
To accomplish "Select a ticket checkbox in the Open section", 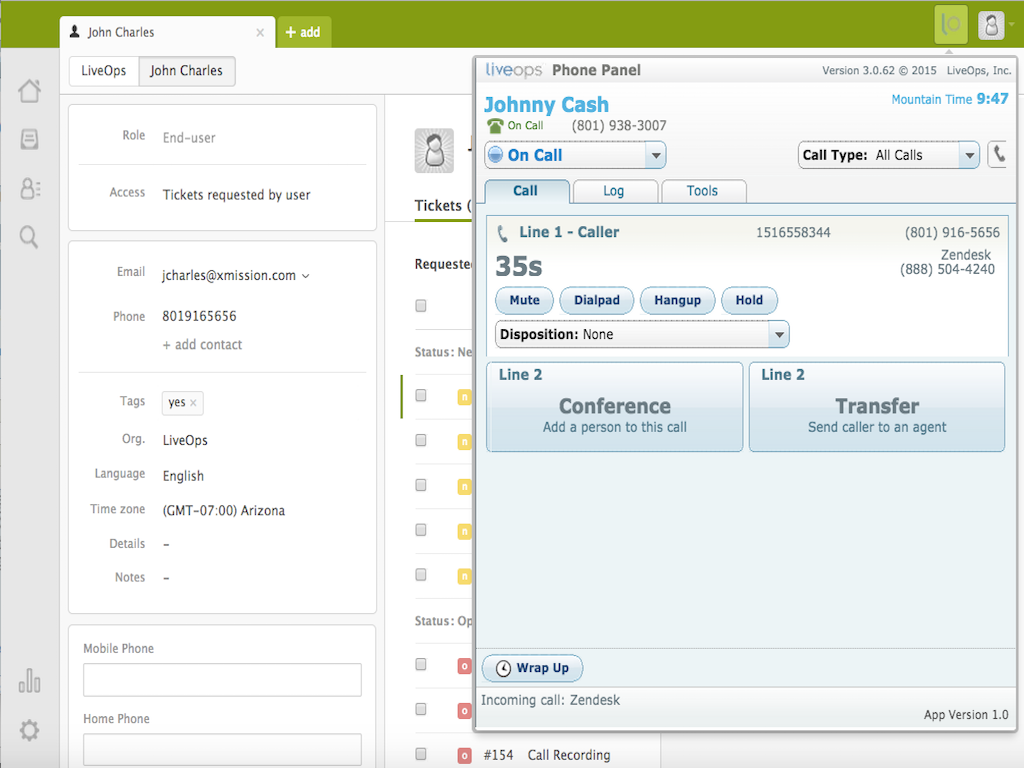I will coord(420,664).
